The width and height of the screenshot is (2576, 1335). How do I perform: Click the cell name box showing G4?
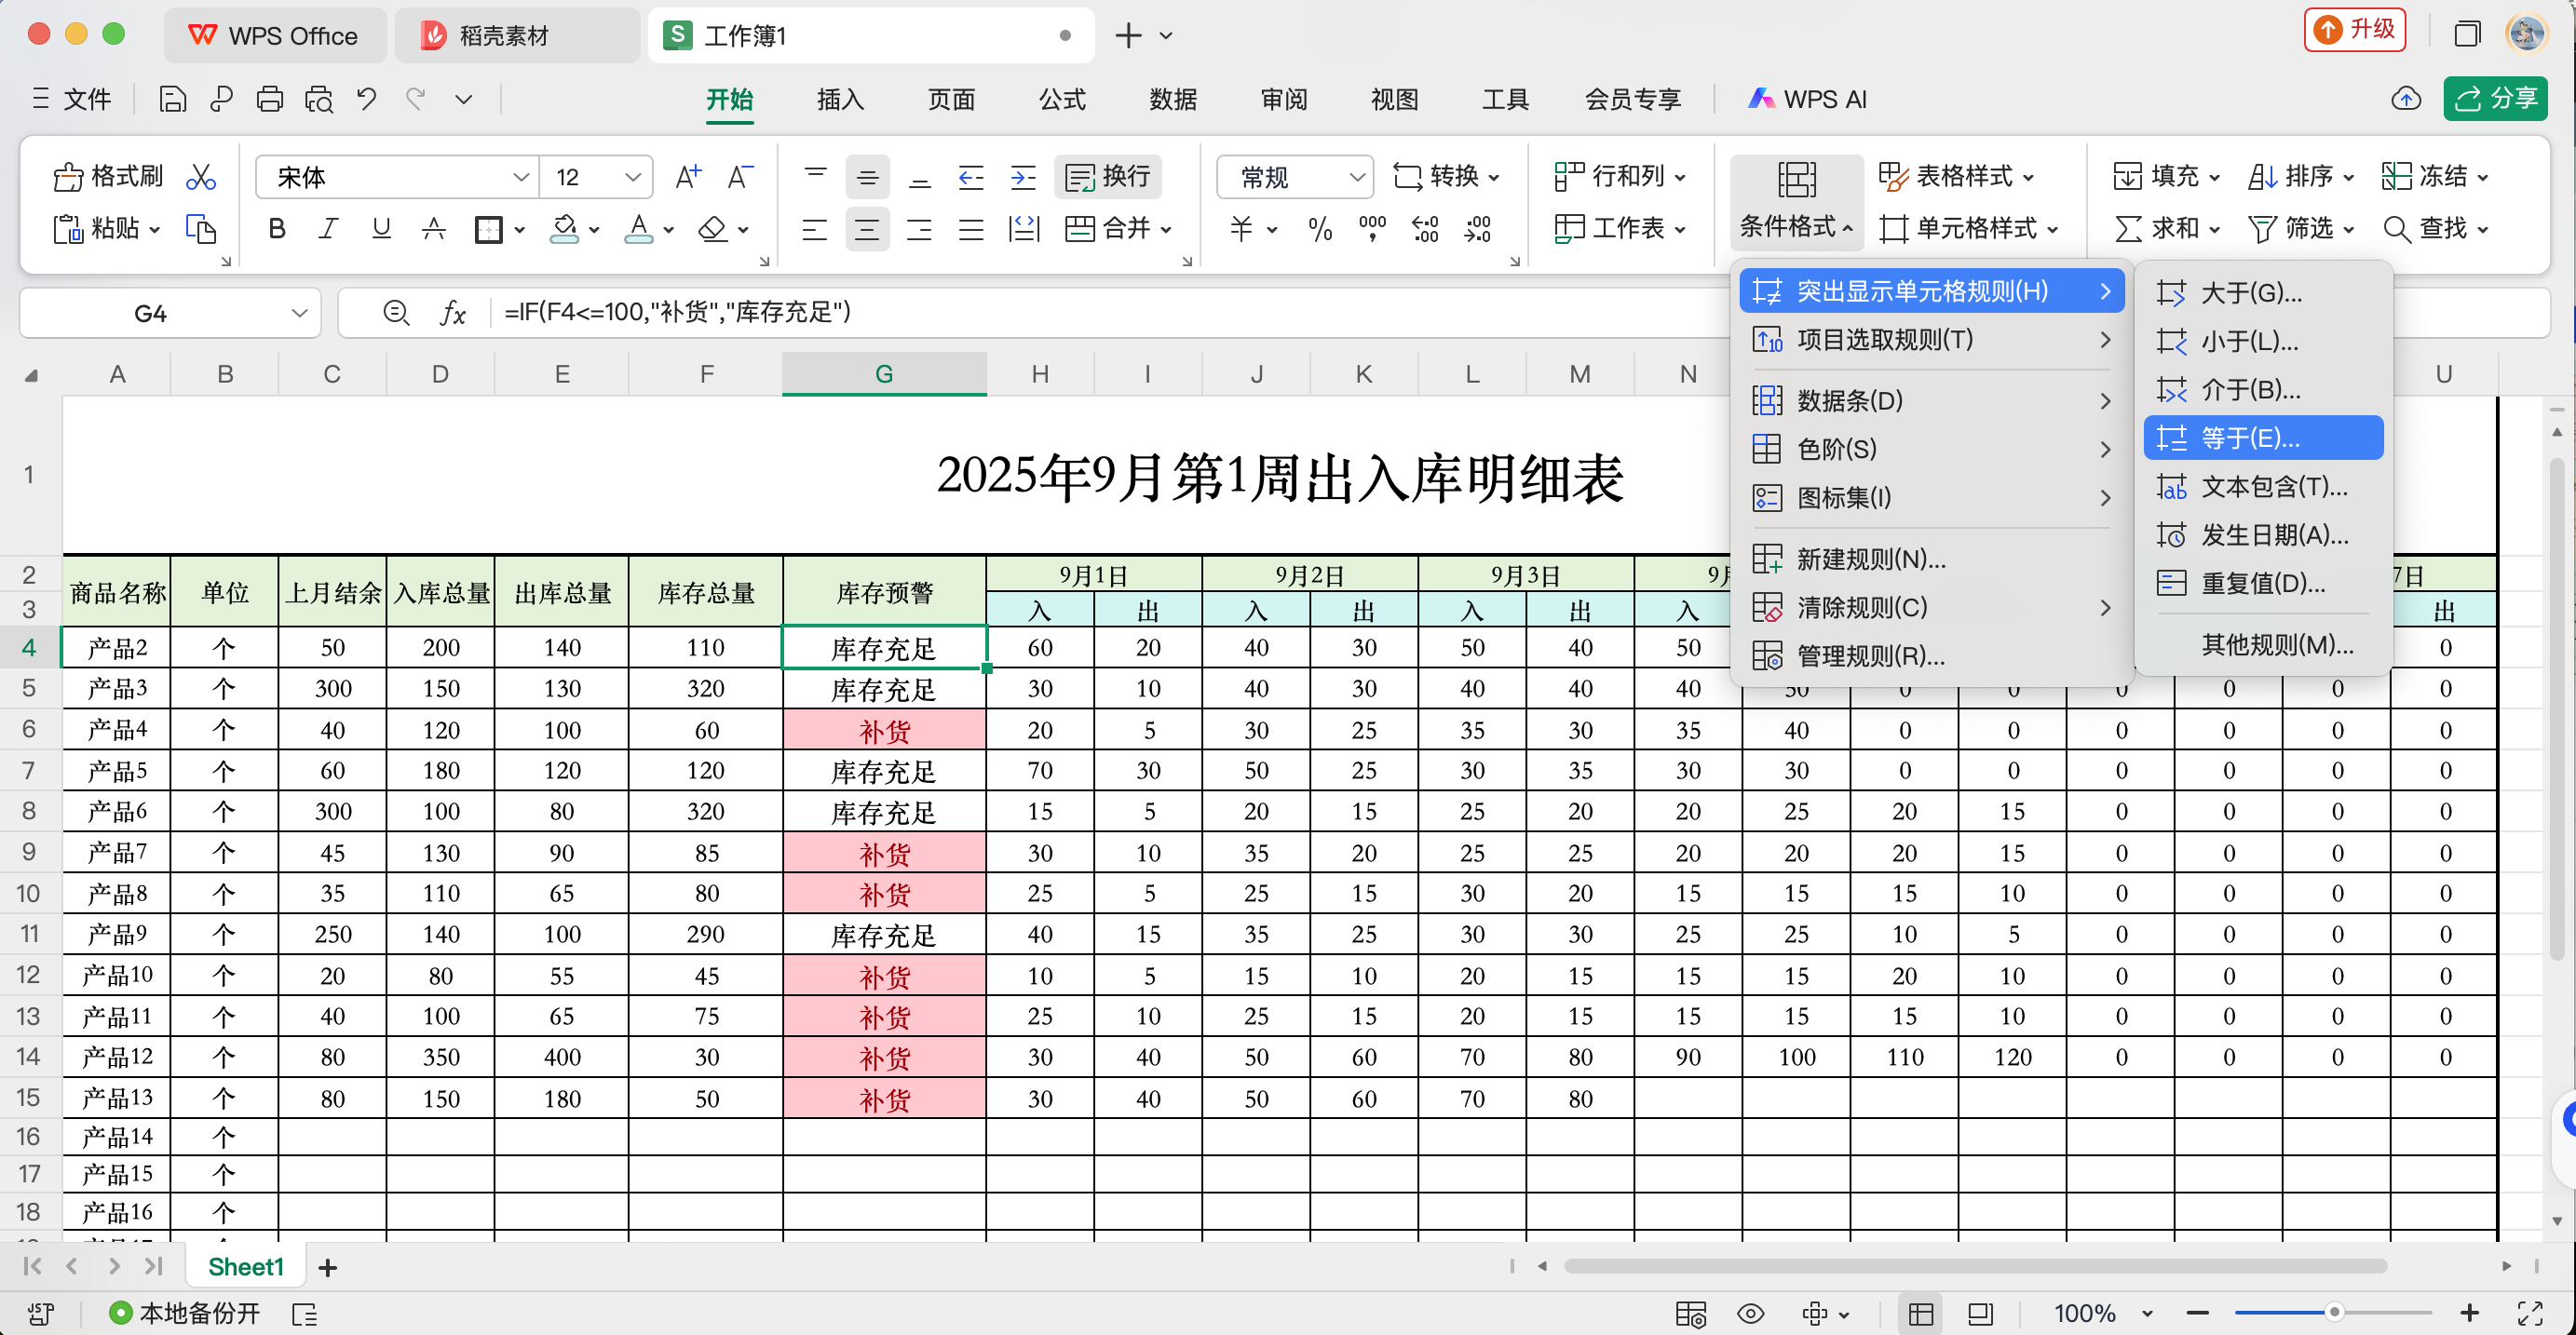click(x=152, y=312)
